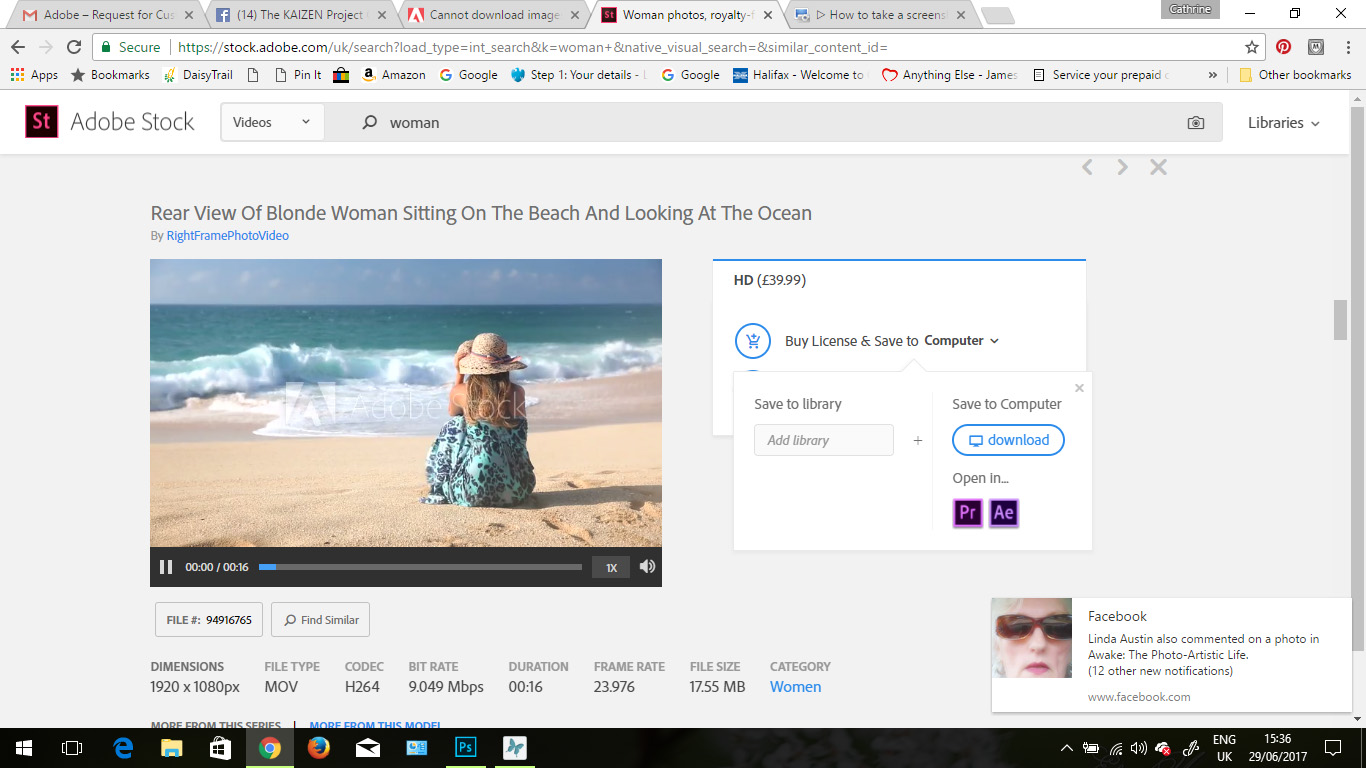Open Premiere Pro via the Pr icon

pos(967,513)
